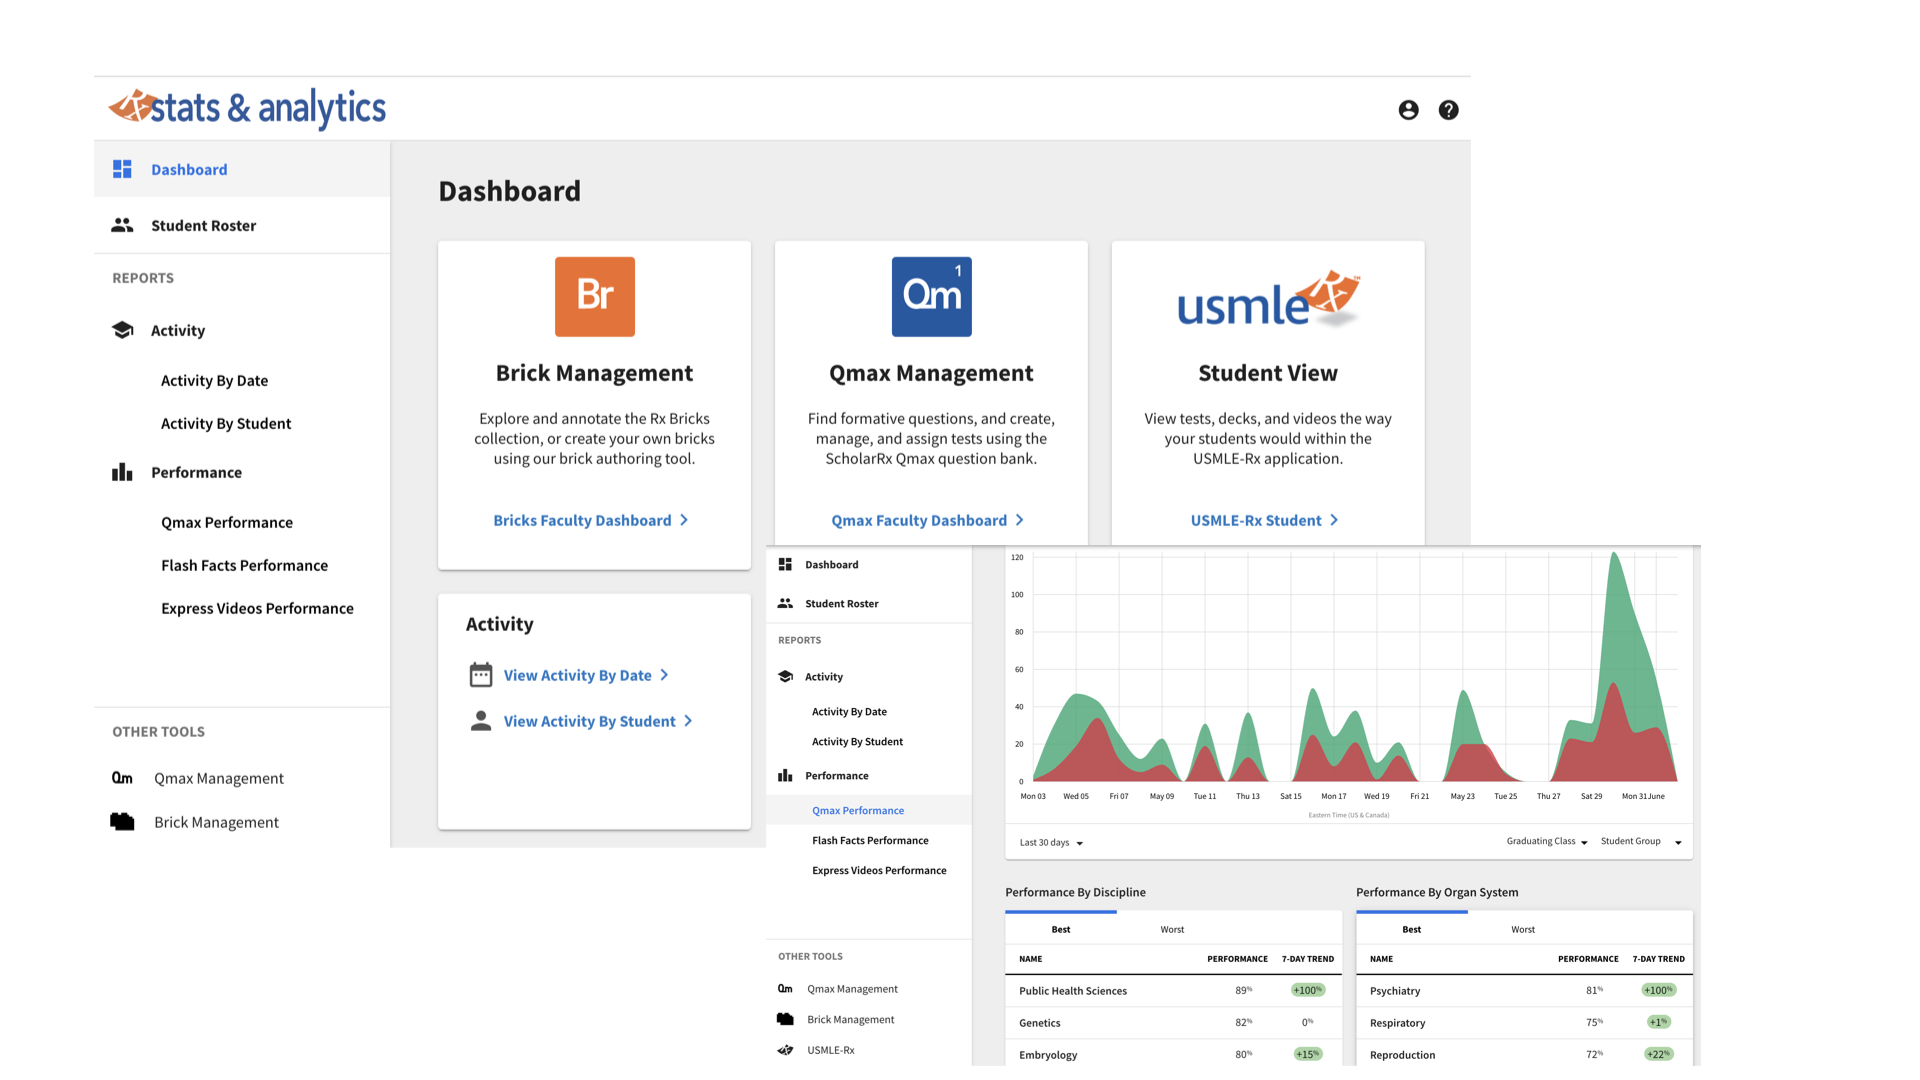
Task: Open Activity By Date in main sidebar
Action: point(214,380)
